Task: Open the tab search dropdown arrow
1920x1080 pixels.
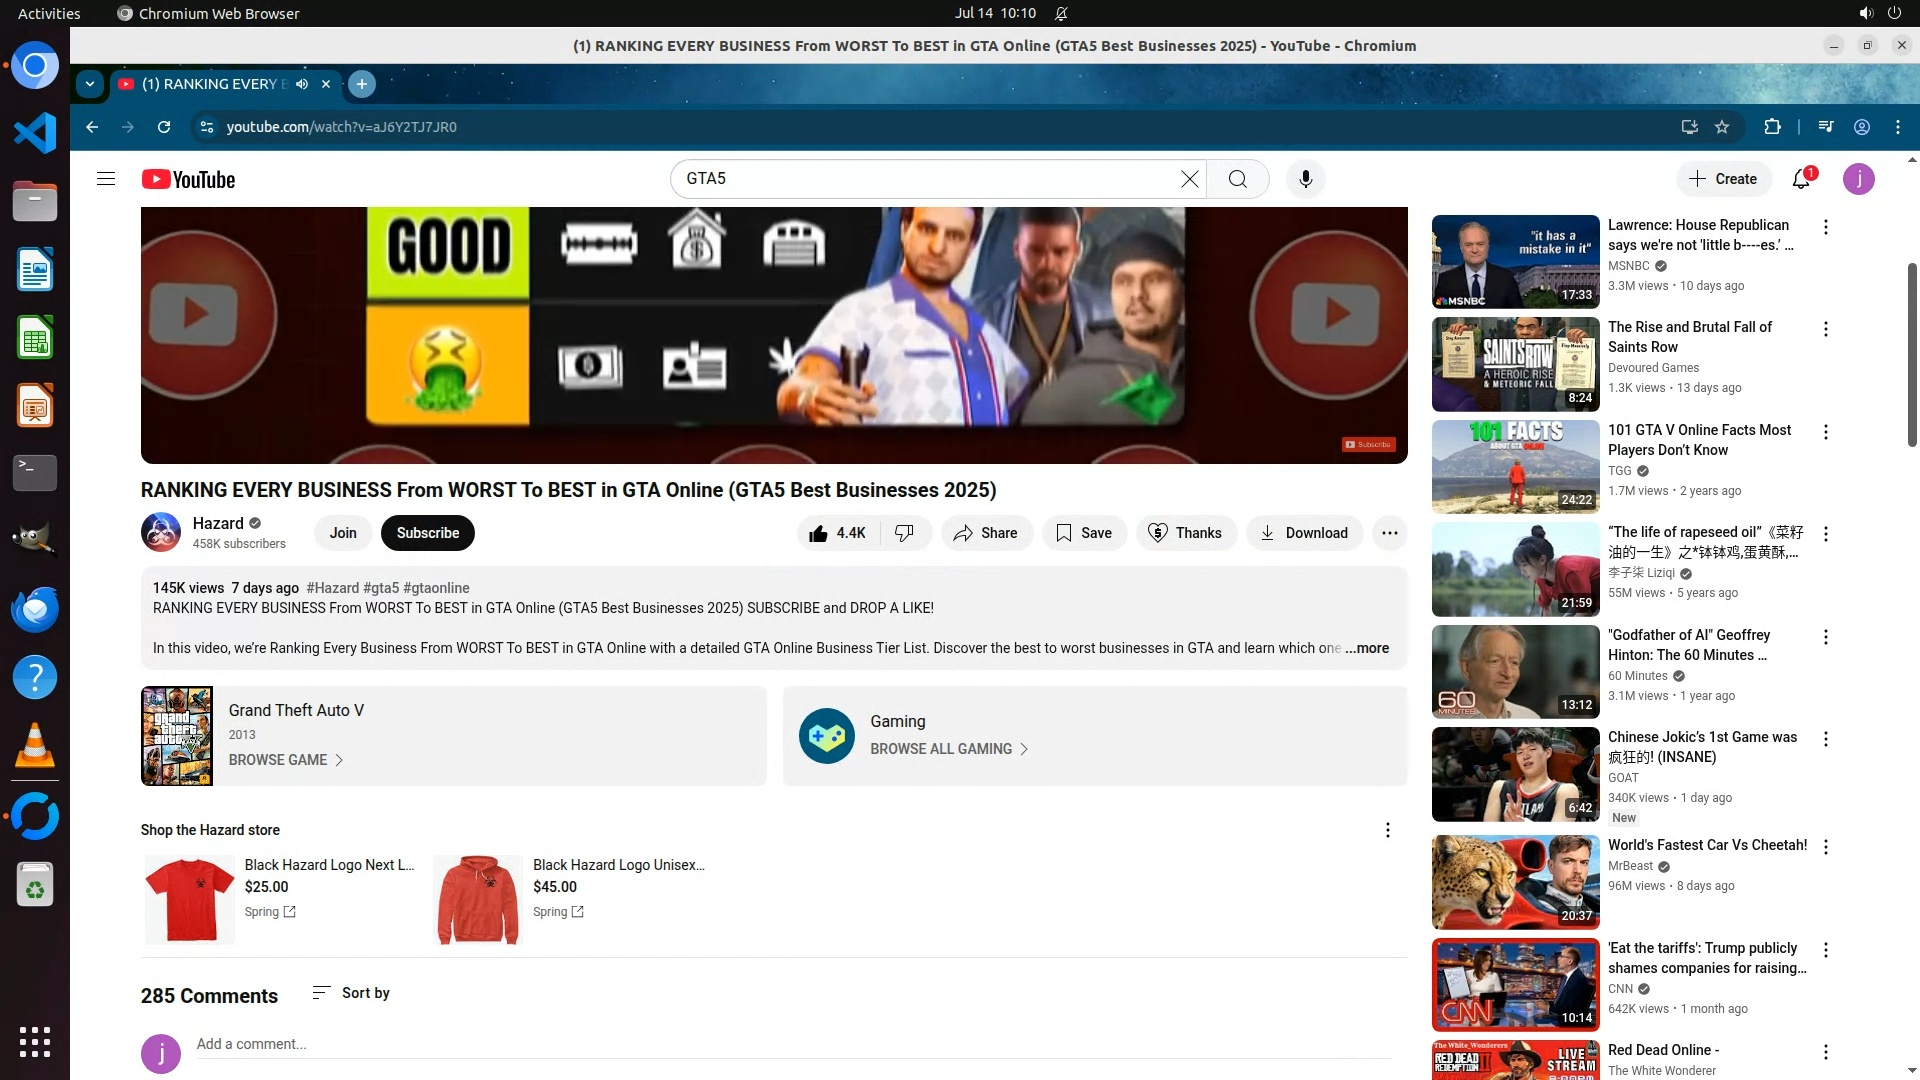Action: pyautogui.click(x=90, y=84)
